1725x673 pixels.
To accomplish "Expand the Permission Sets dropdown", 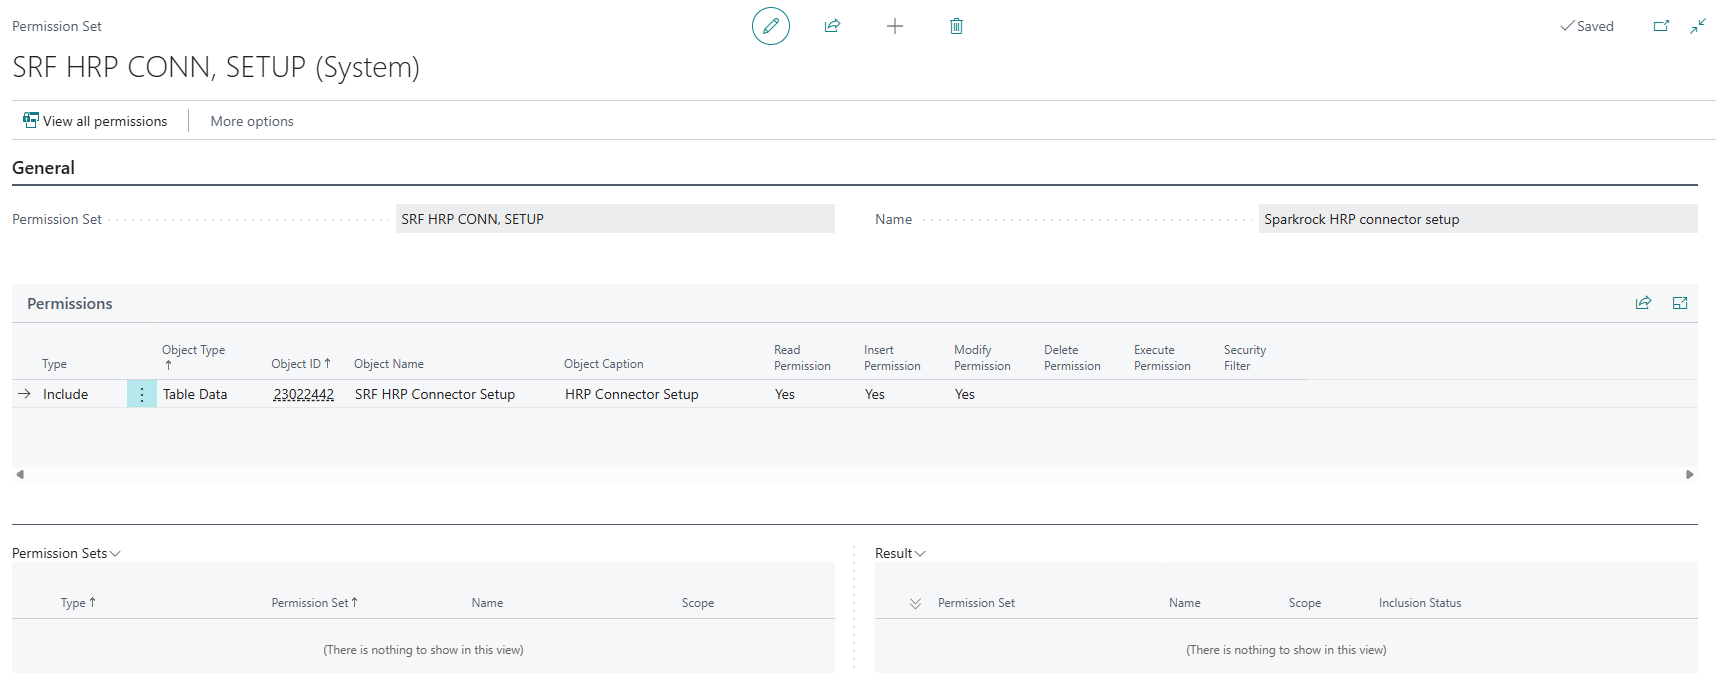I will click(x=66, y=553).
